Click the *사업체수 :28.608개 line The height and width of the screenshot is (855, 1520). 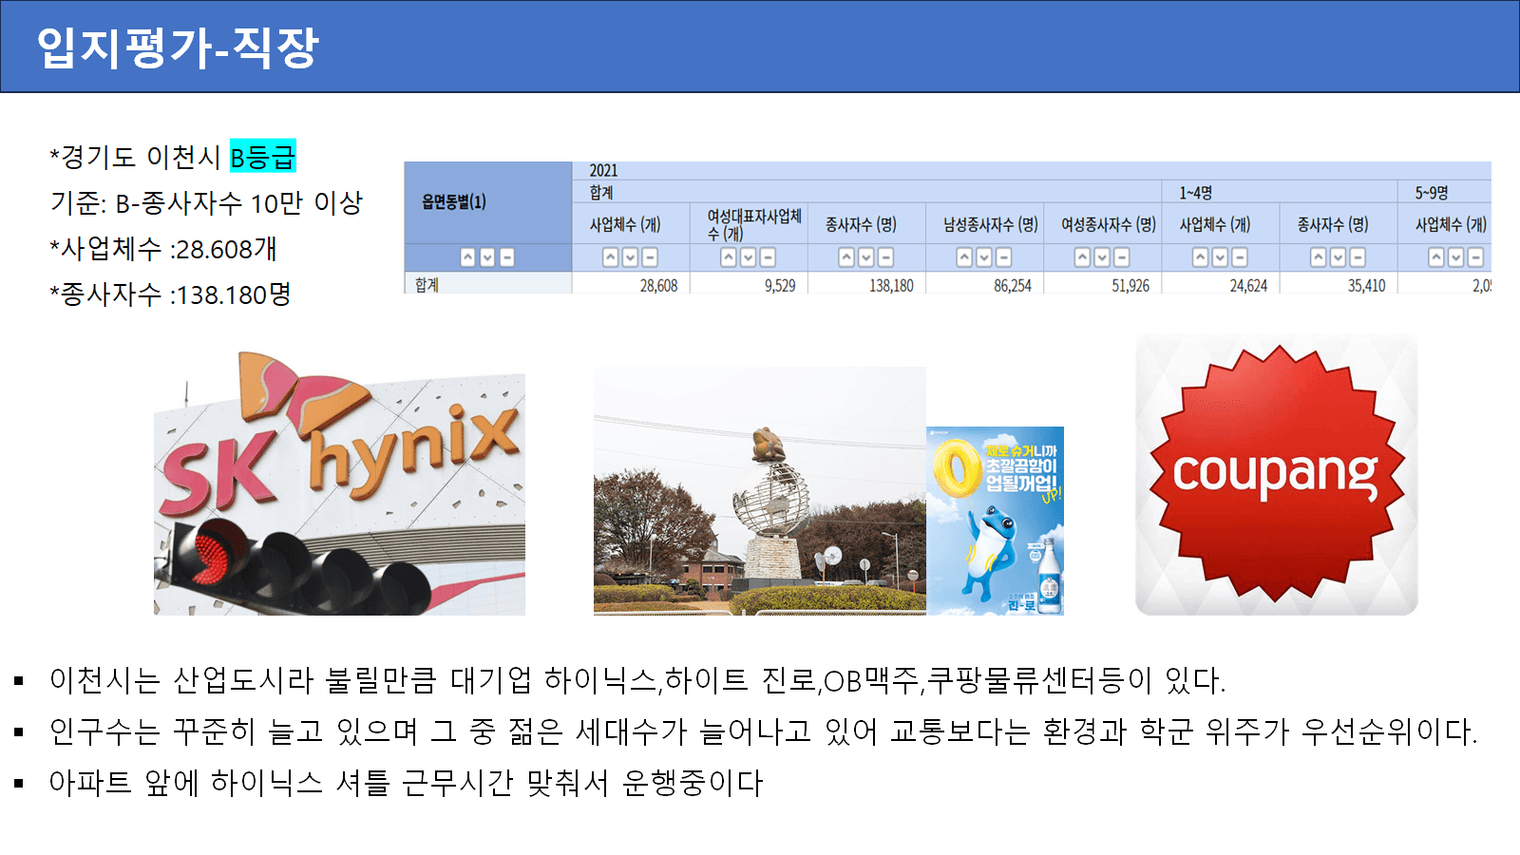click(x=163, y=249)
